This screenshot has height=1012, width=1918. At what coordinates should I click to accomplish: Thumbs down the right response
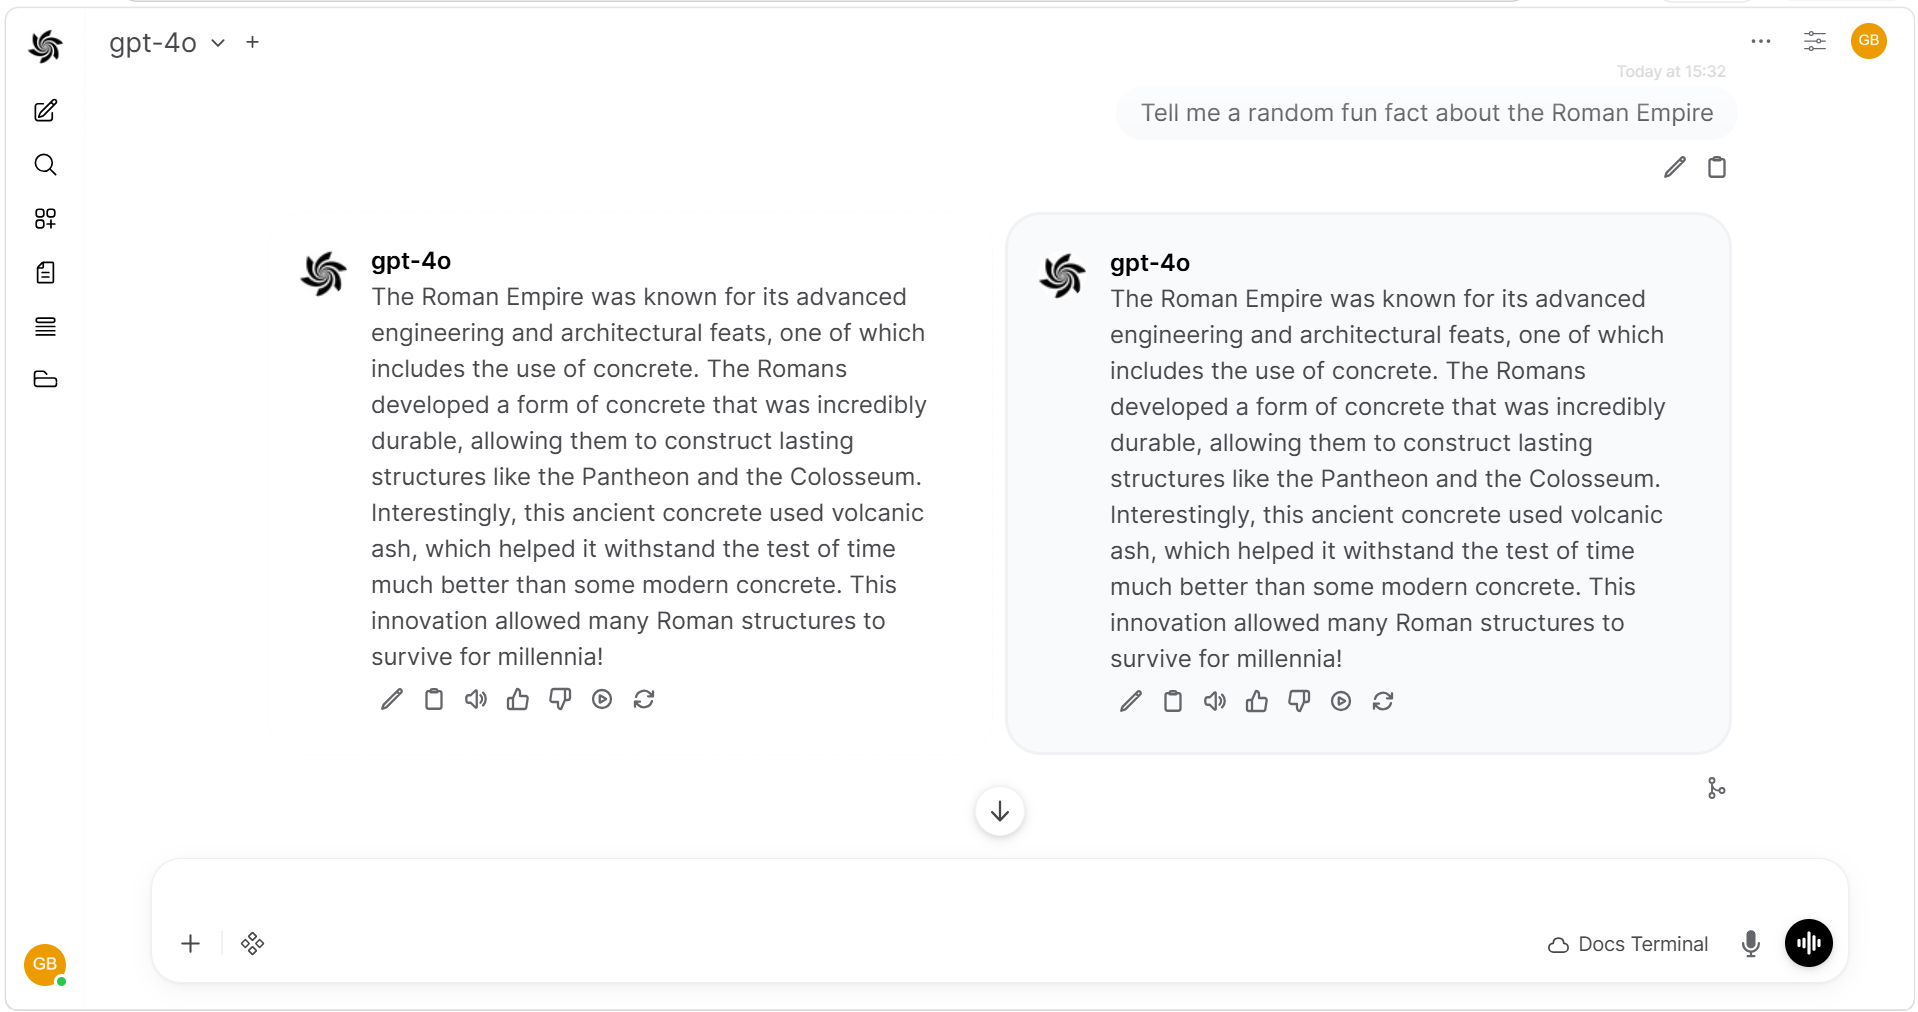pos(1299,701)
